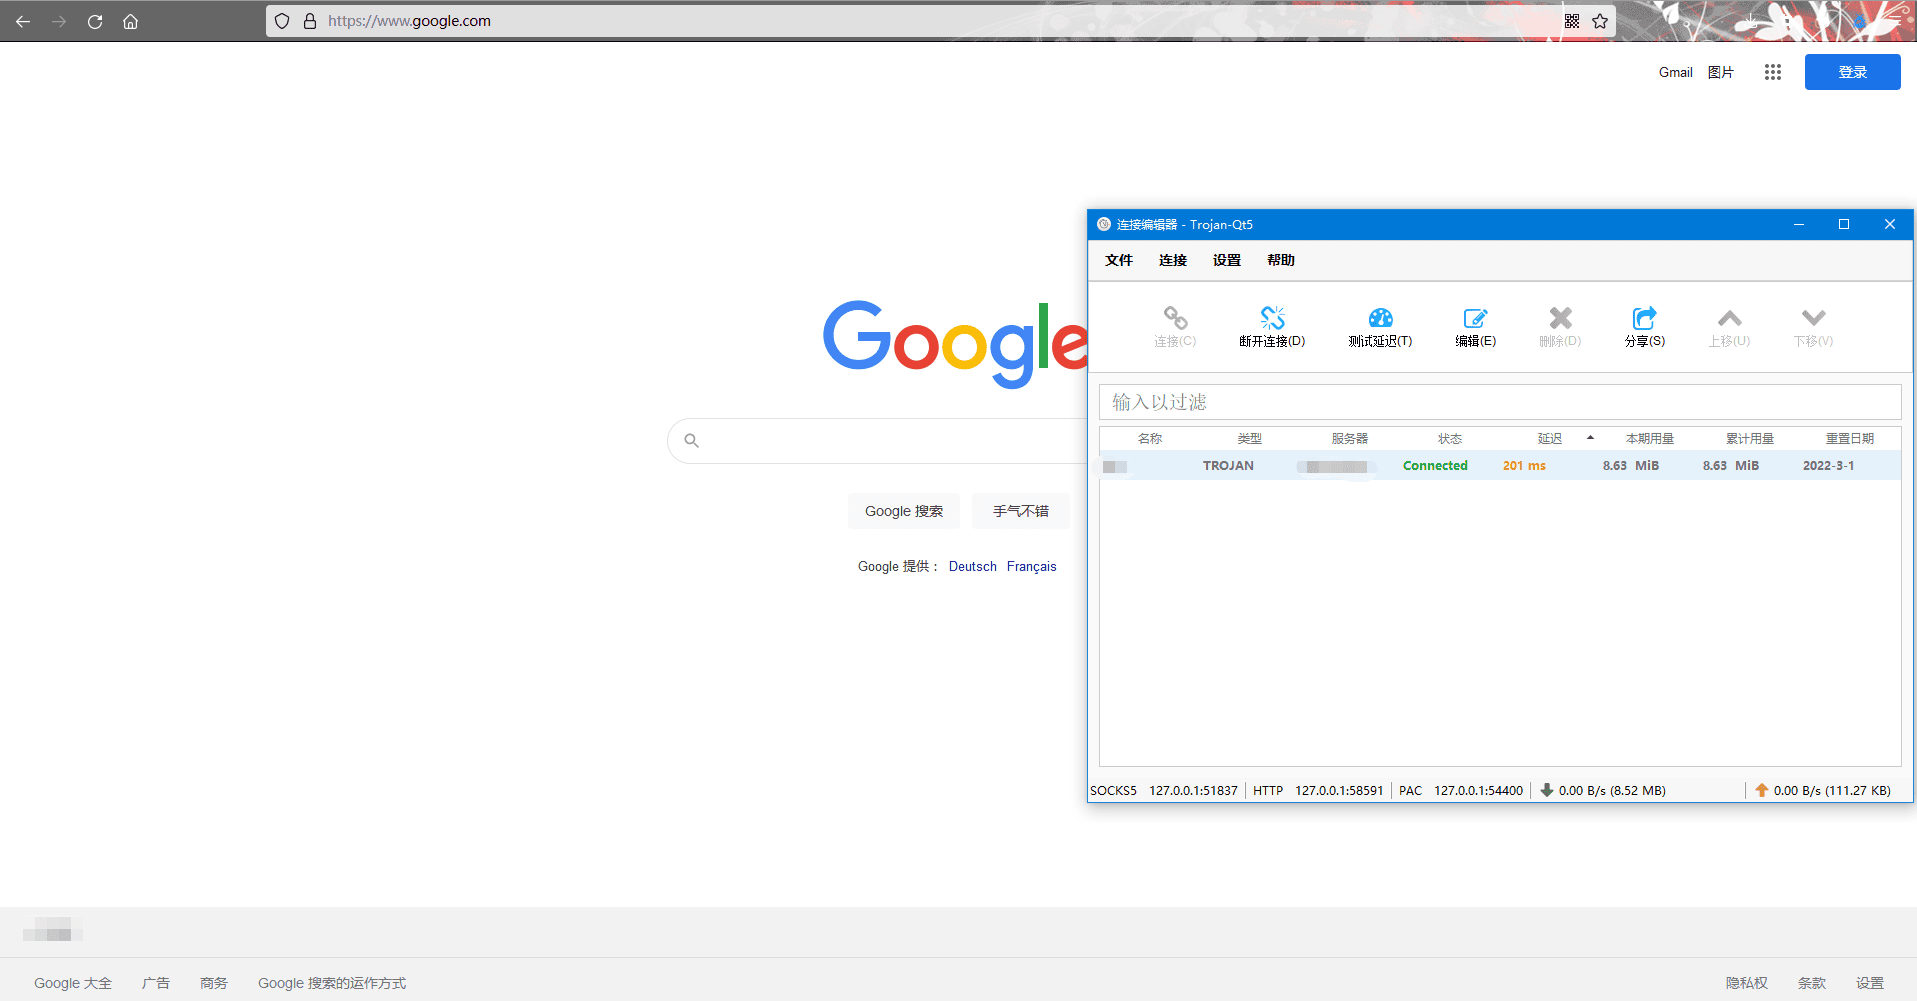Maximize the Trojan-Qt5 window

point(1844,224)
